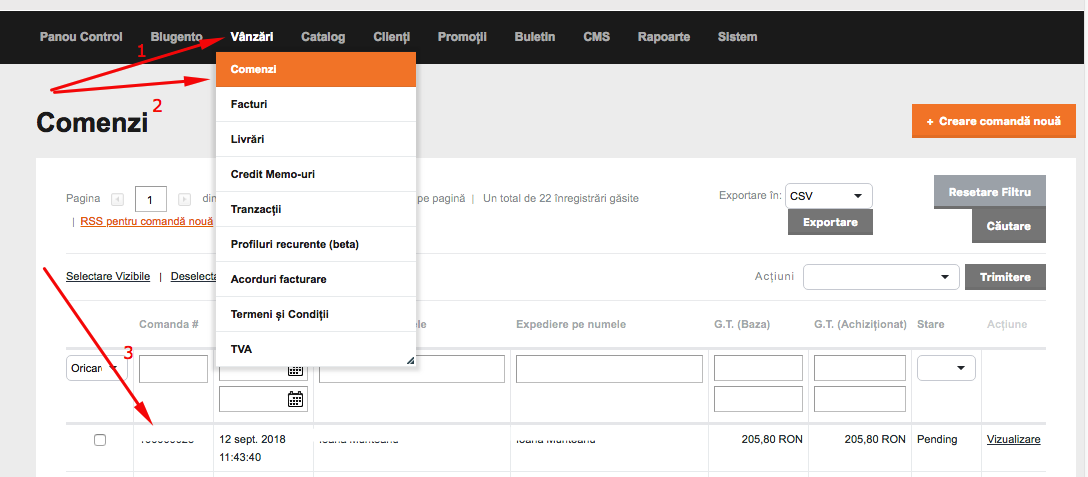Click Selectare Vizibile link

(x=108, y=276)
